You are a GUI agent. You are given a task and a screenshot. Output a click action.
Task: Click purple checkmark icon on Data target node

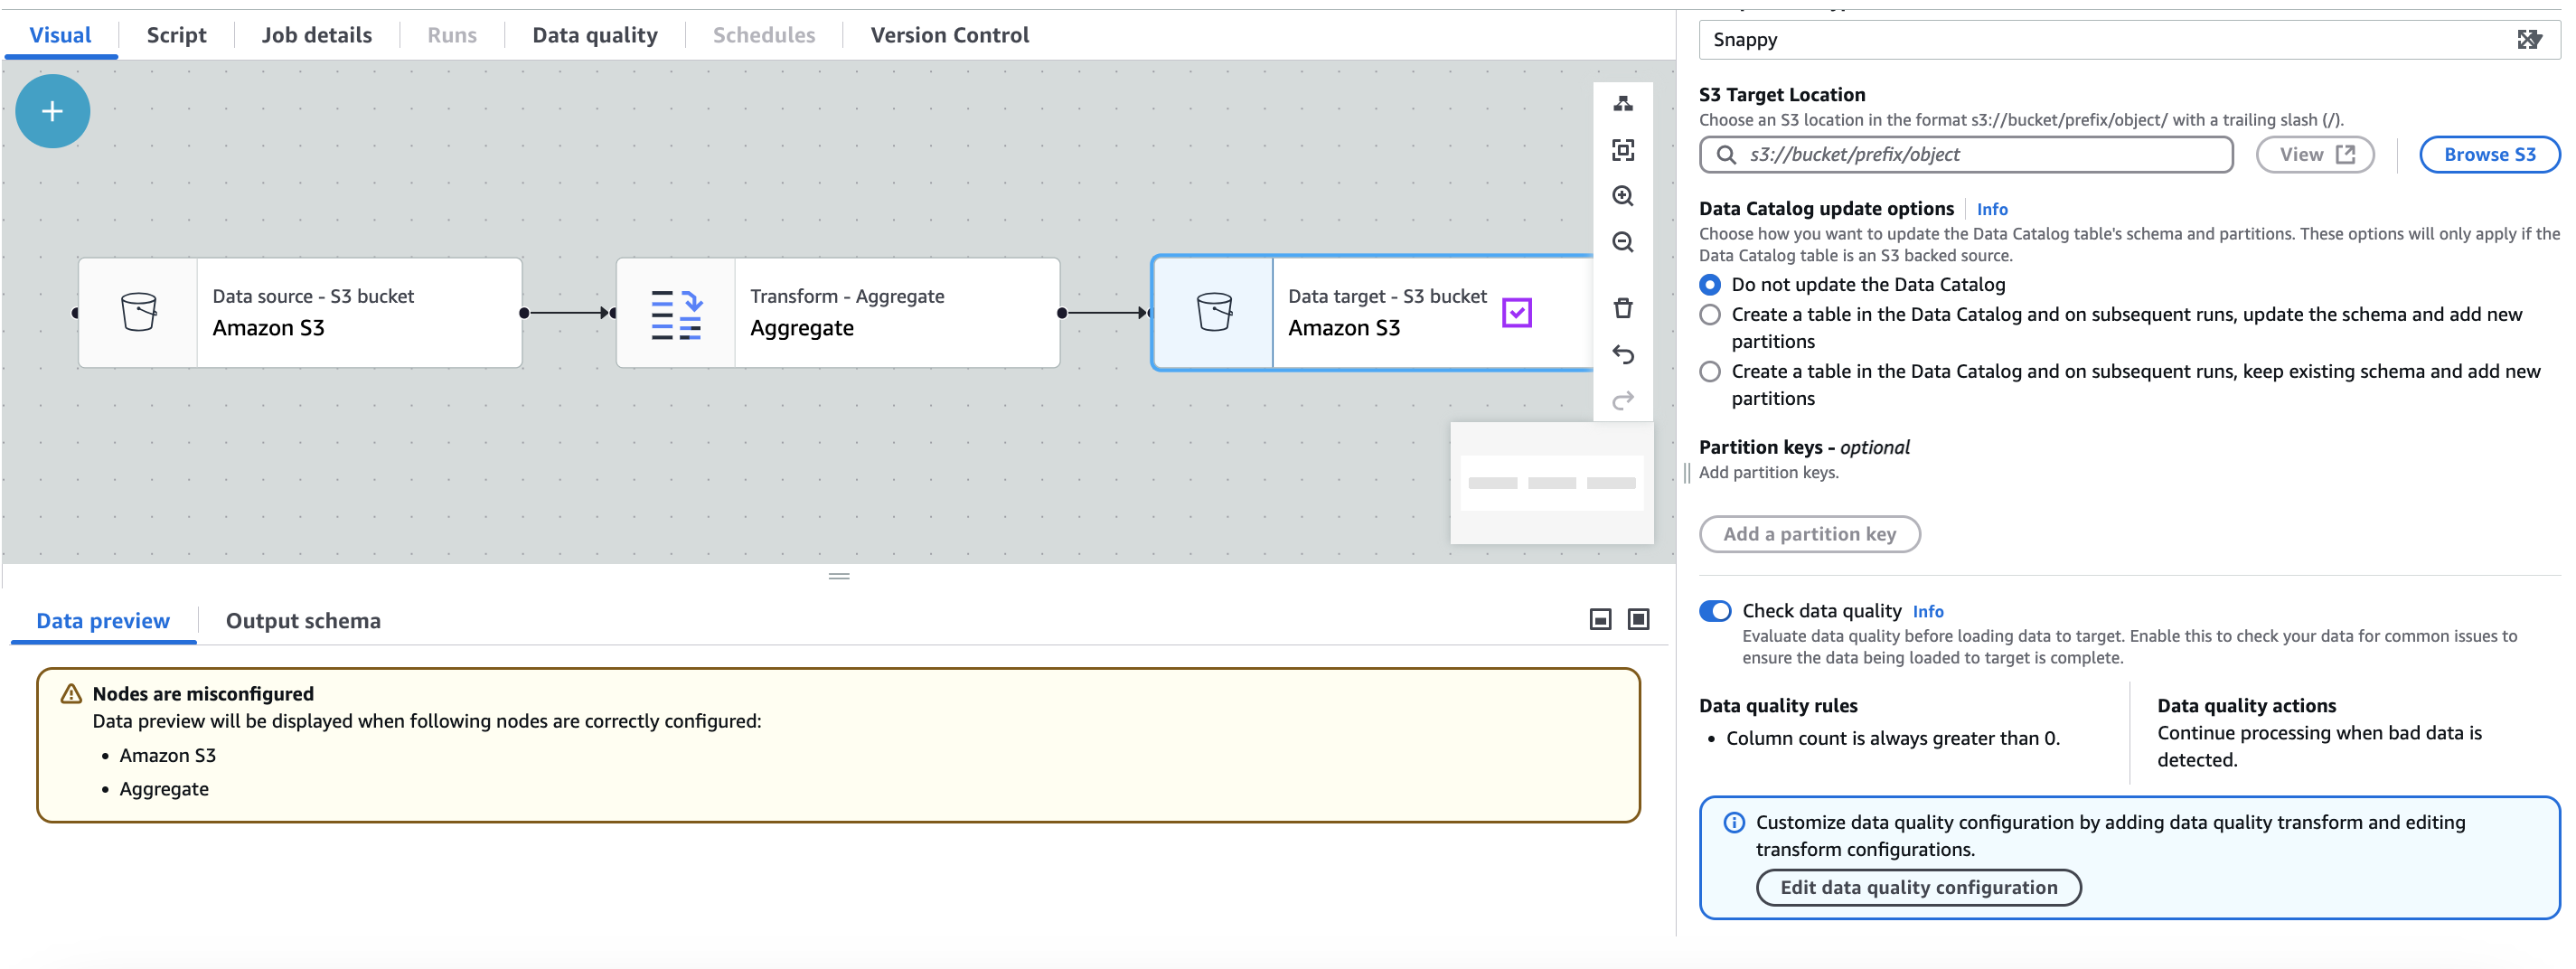(x=1516, y=313)
